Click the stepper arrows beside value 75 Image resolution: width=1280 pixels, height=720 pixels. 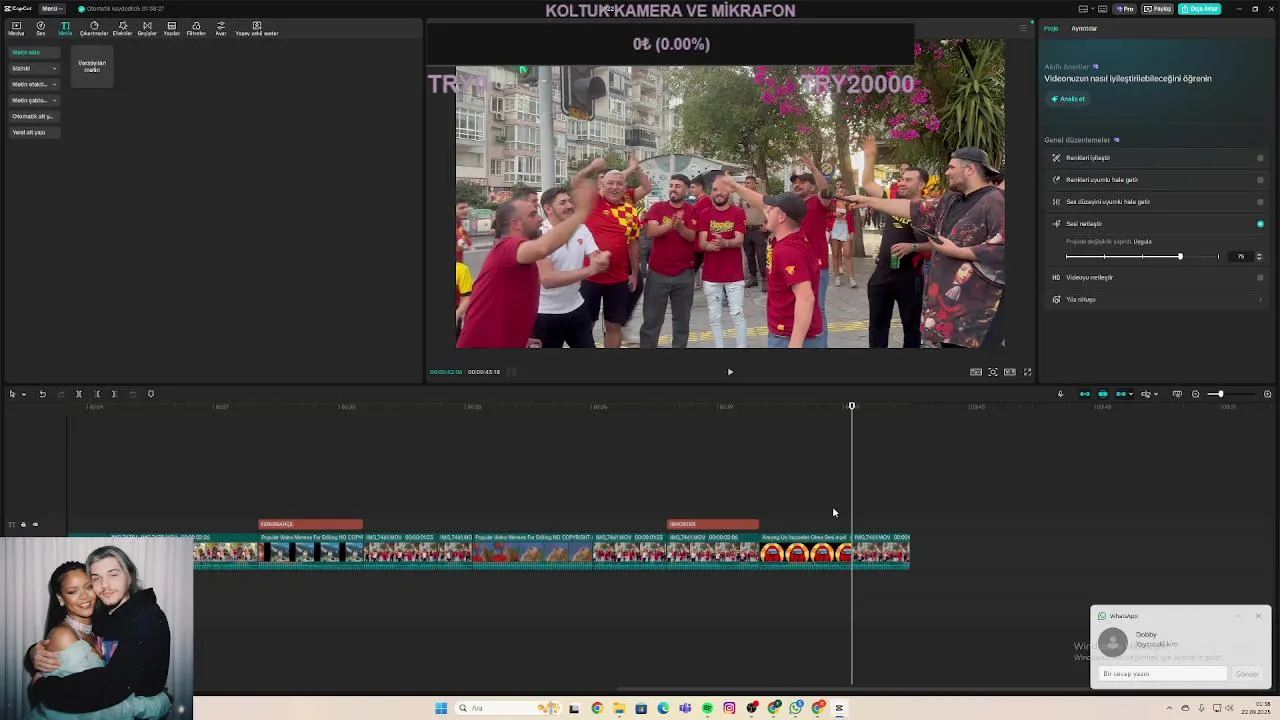(x=1259, y=257)
